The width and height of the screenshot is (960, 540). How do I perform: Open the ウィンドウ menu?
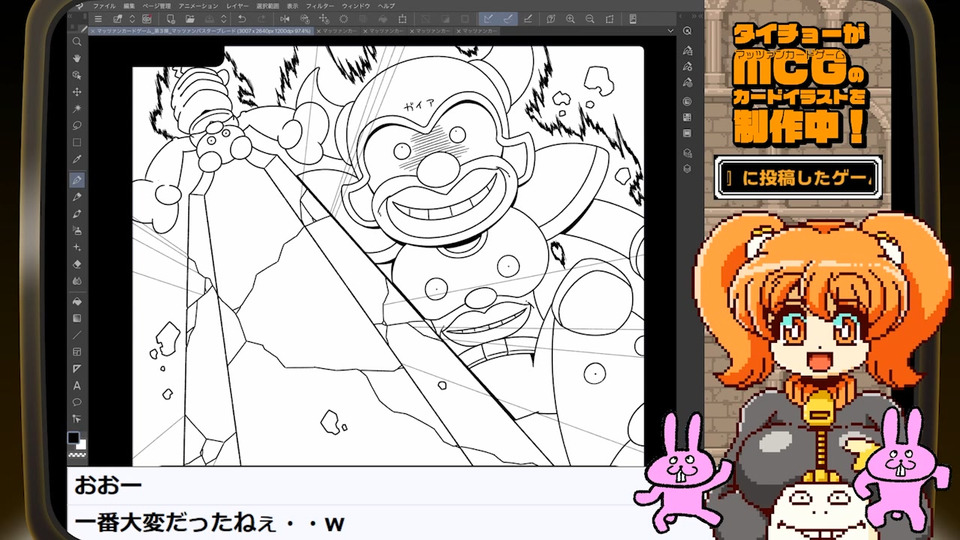(x=356, y=6)
